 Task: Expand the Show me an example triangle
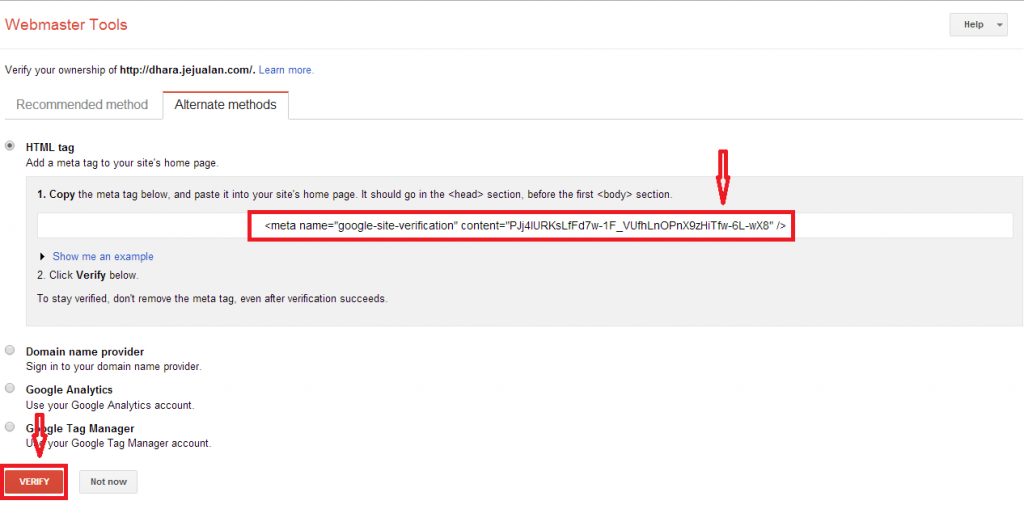[43, 257]
